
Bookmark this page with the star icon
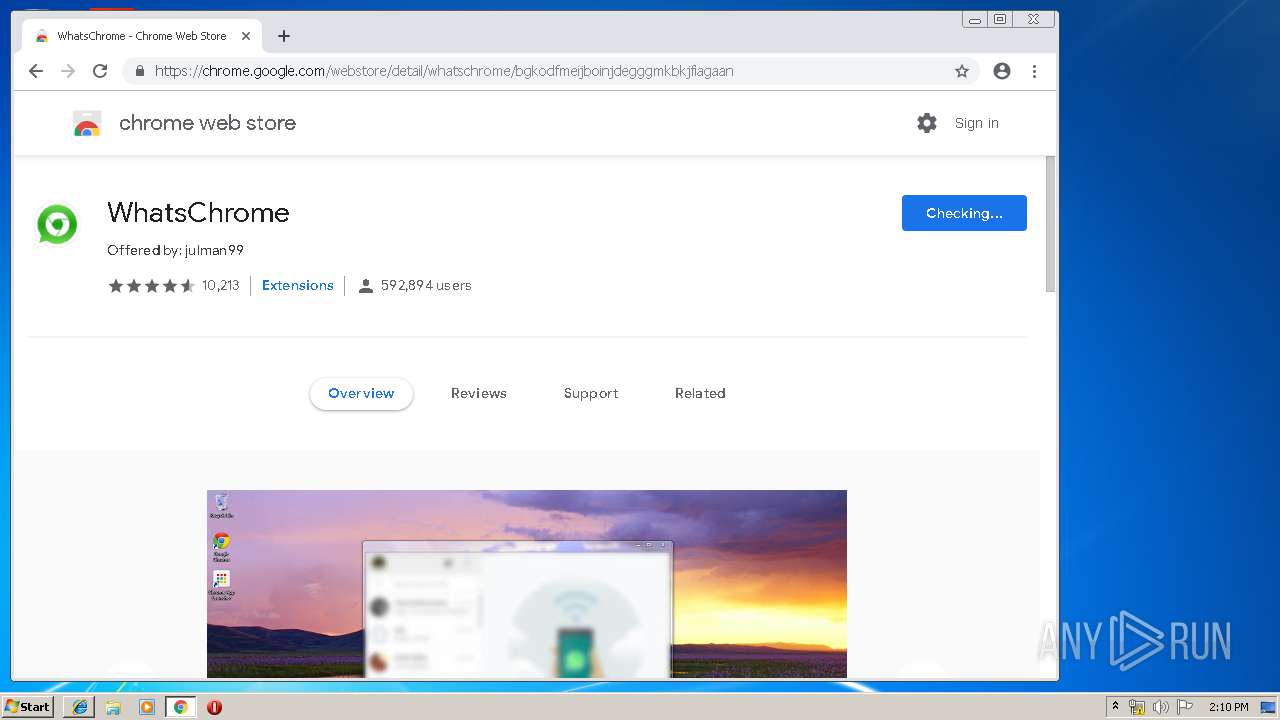962,71
